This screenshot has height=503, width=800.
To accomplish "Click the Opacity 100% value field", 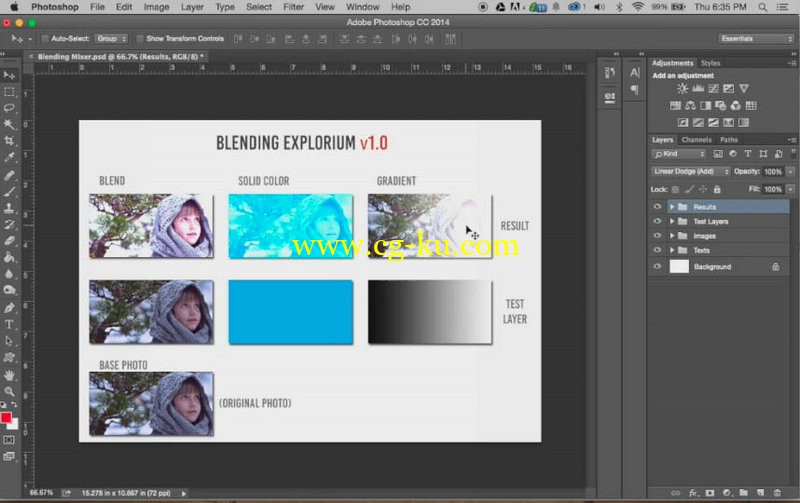I will (x=773, y=172).
